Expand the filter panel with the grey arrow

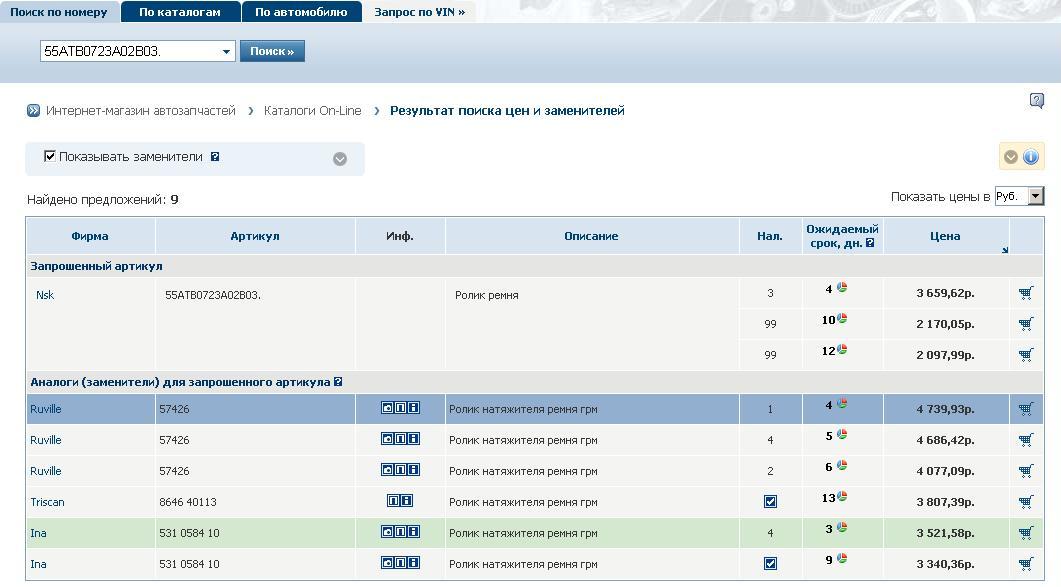click(x=340, y=158)
